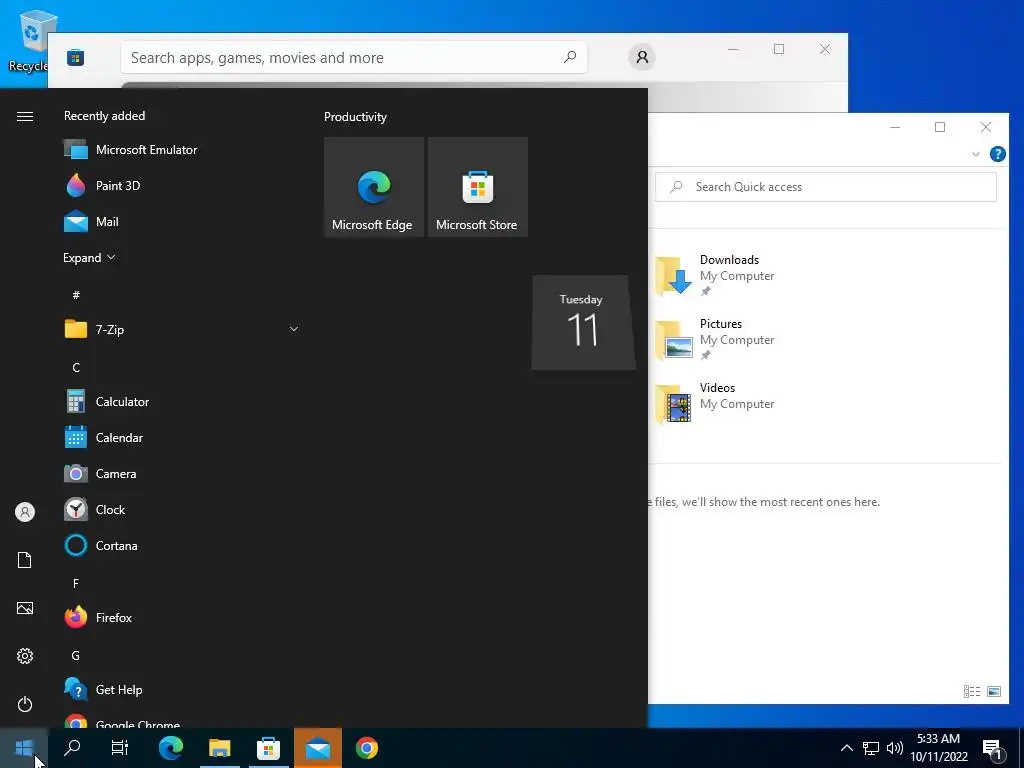Open Calendar from the app list
1024x768 pixels.
[x=181, y=438]
